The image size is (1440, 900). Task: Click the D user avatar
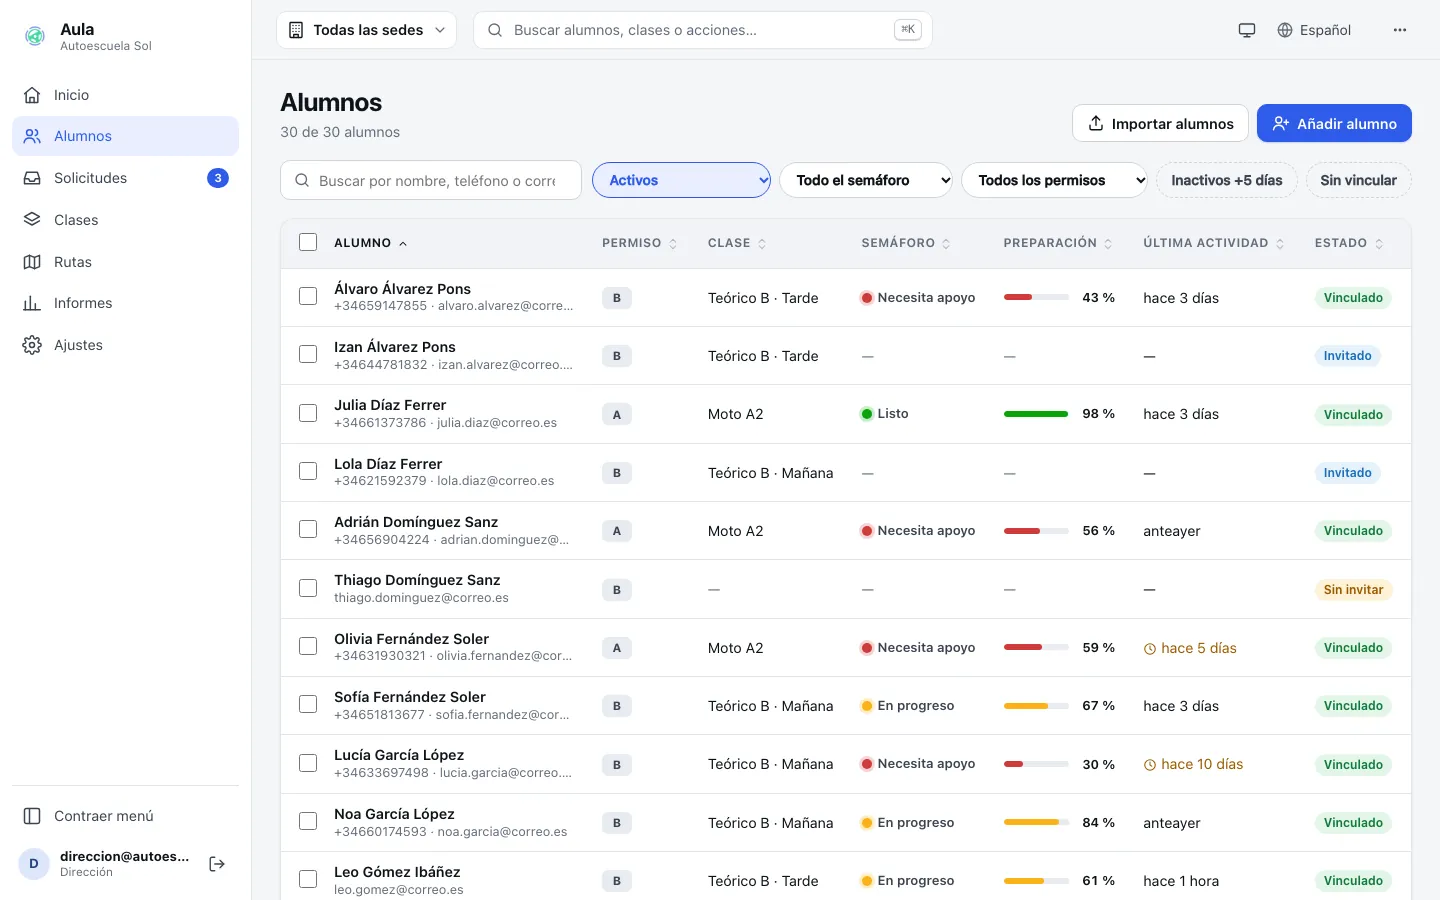pyautogui.click(x=34, y=864)
